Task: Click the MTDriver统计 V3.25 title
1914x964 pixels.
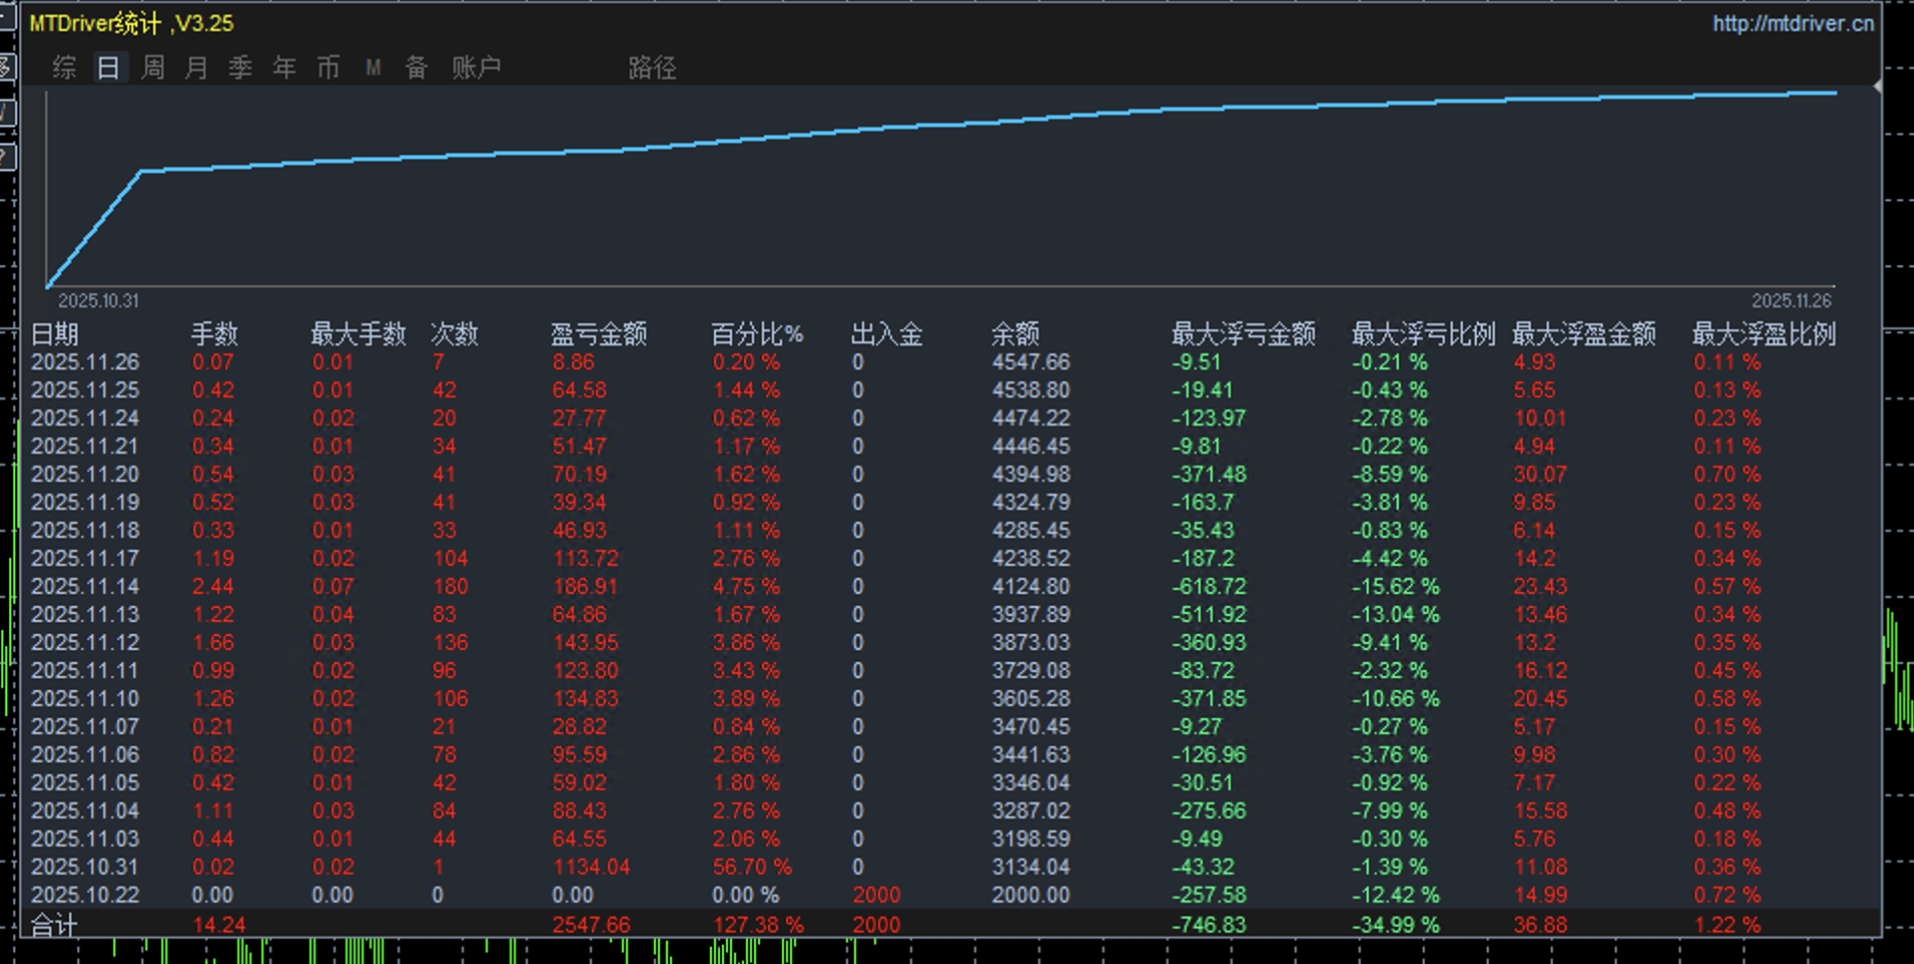Action: 129,22
